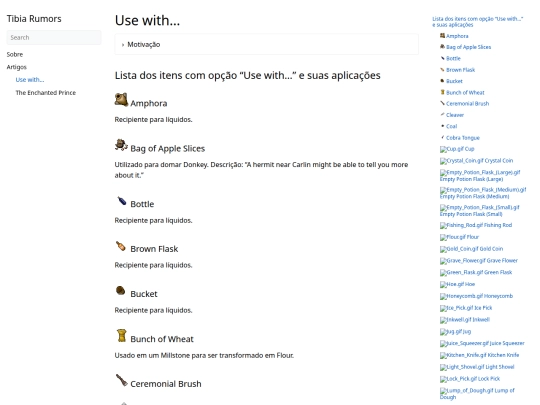Go to Bucket in table of contents

point(451,81)
